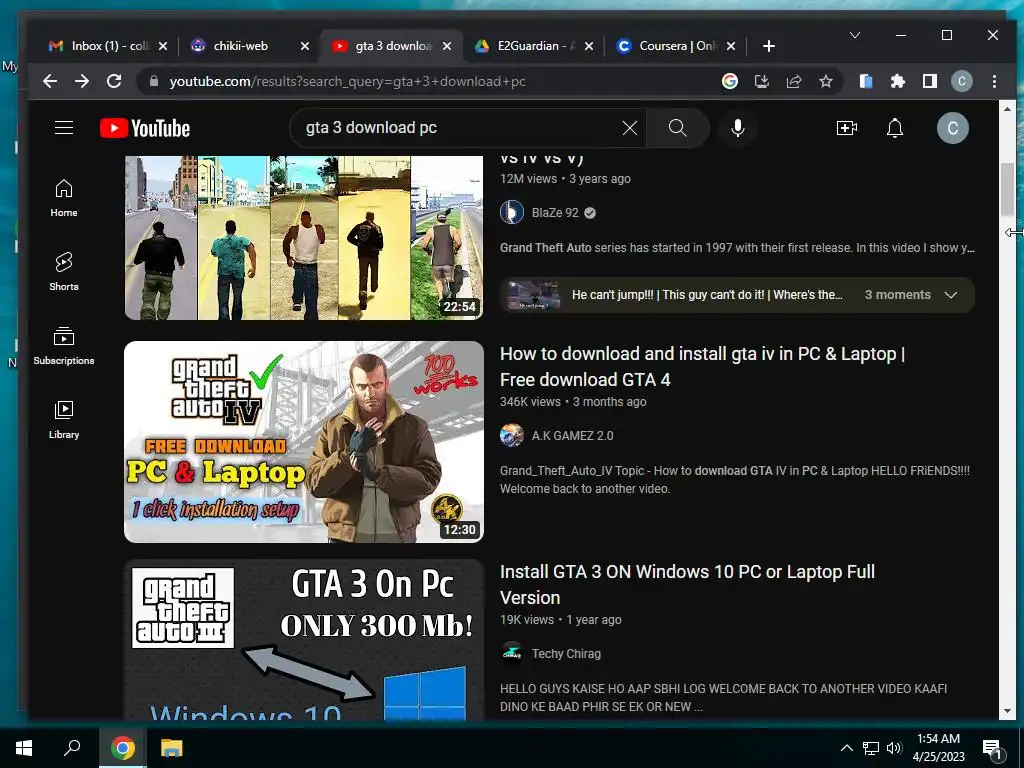
Task: Go to YouTube home via the logo
Action: pyautogui.click(x=145, y=128)
